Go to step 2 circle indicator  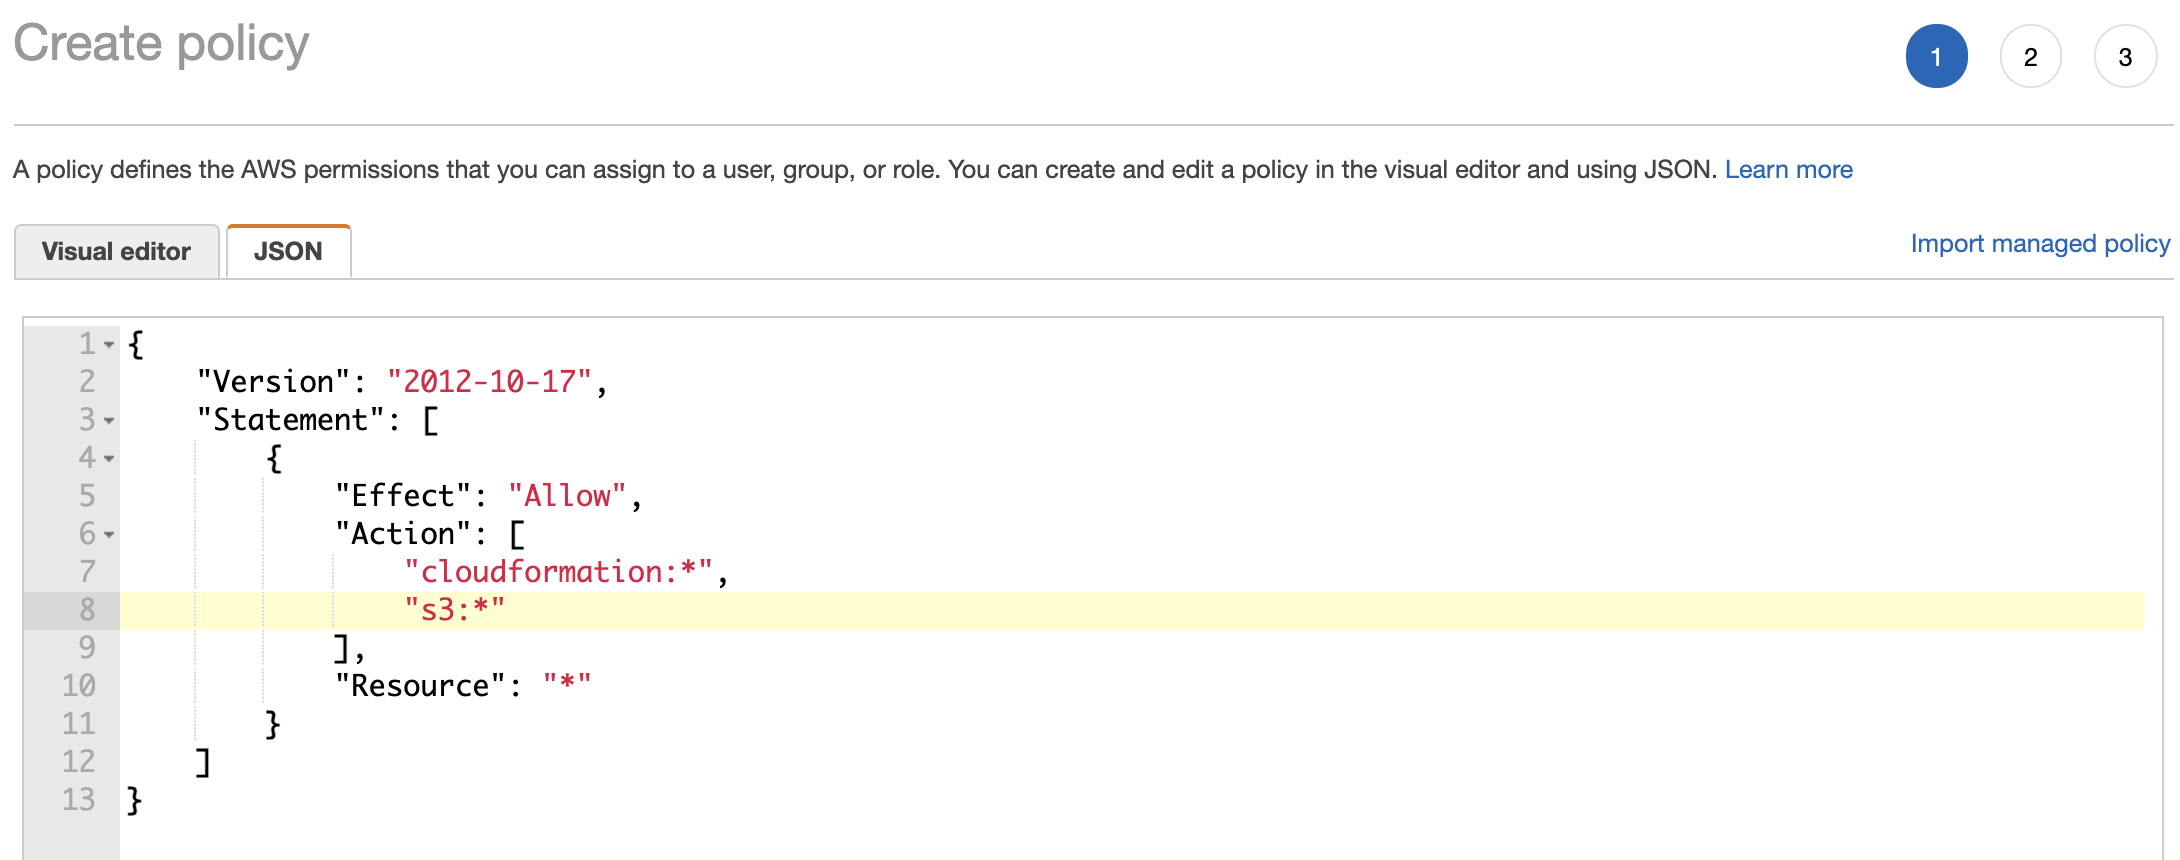(x=2030, y=57)
